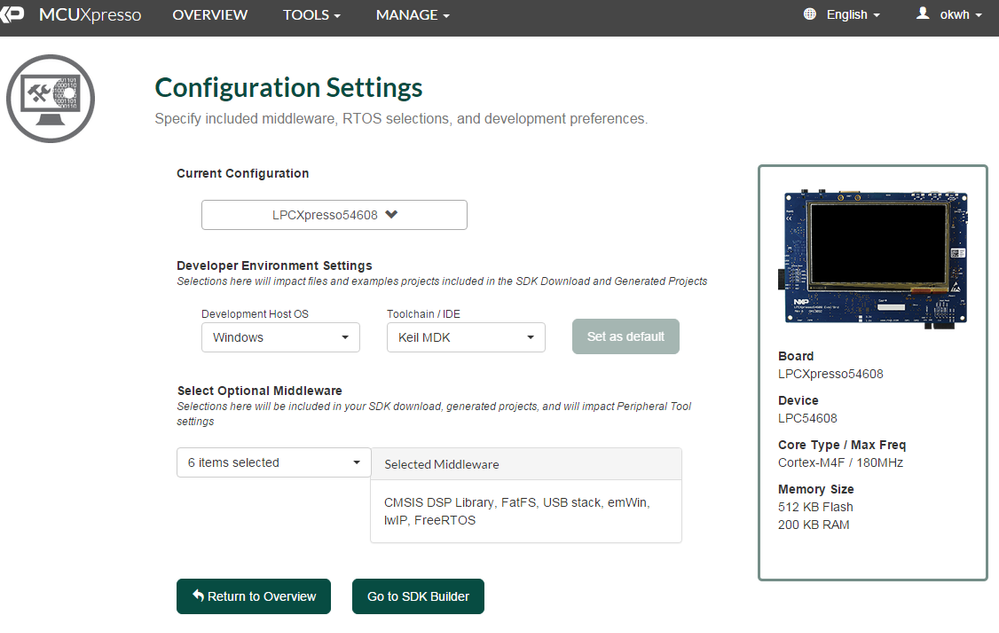Open the OVERVIEW page
999x633 pixels.
tap(210, 15)
